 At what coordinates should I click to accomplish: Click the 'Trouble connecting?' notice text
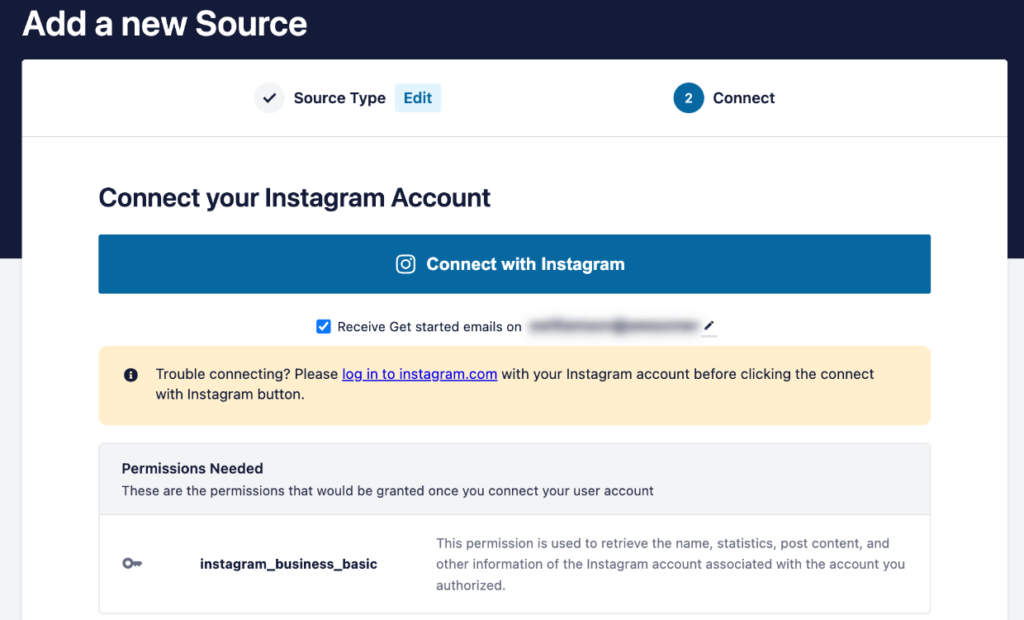(x=515, y=384)
